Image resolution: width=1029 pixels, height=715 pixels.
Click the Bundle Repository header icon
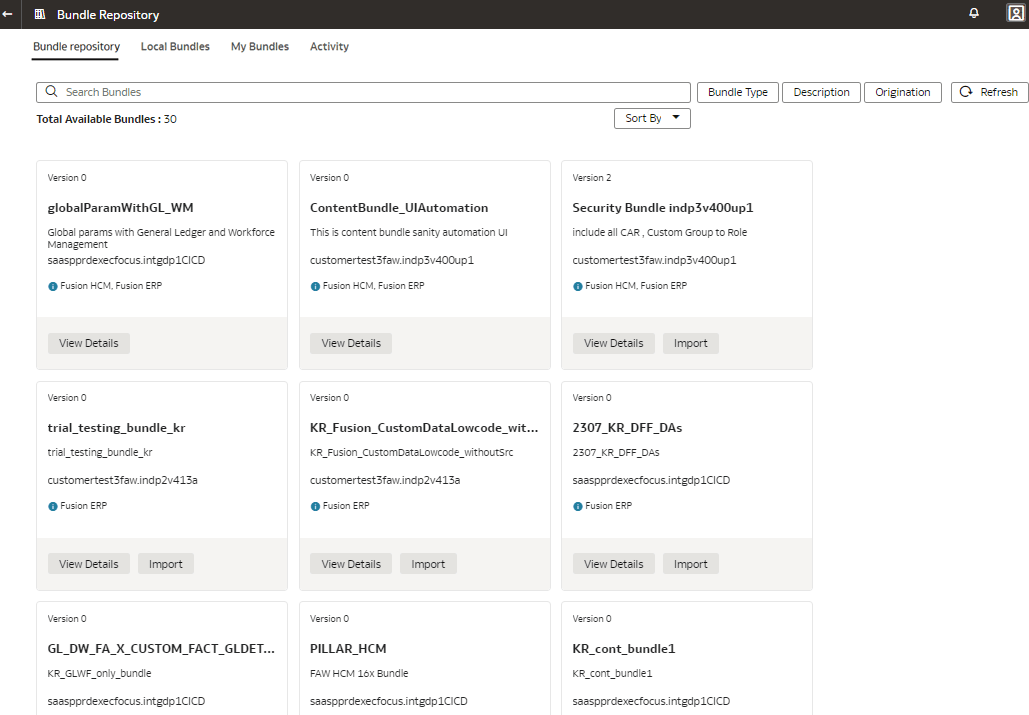pos(39,13)
